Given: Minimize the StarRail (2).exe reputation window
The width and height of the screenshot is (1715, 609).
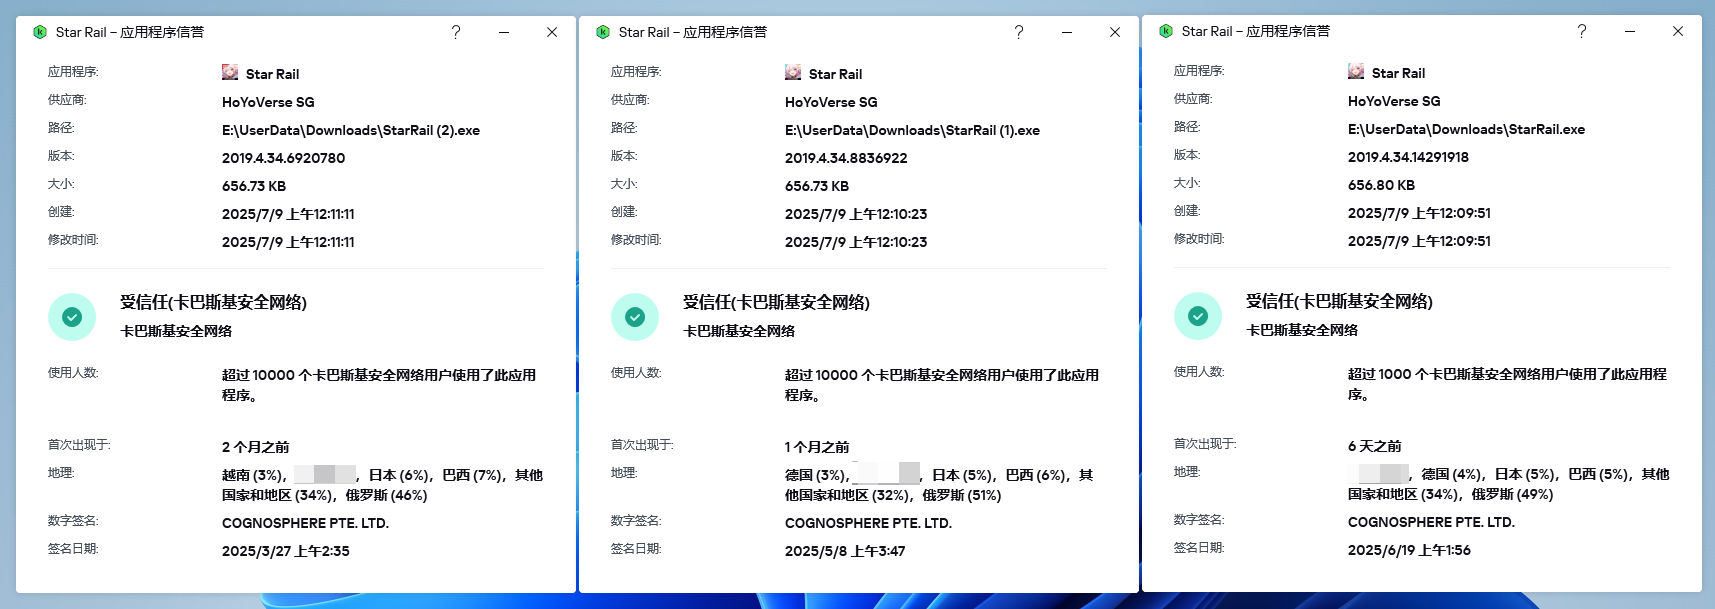Looking at the screenshot, I should pos(504,32).
